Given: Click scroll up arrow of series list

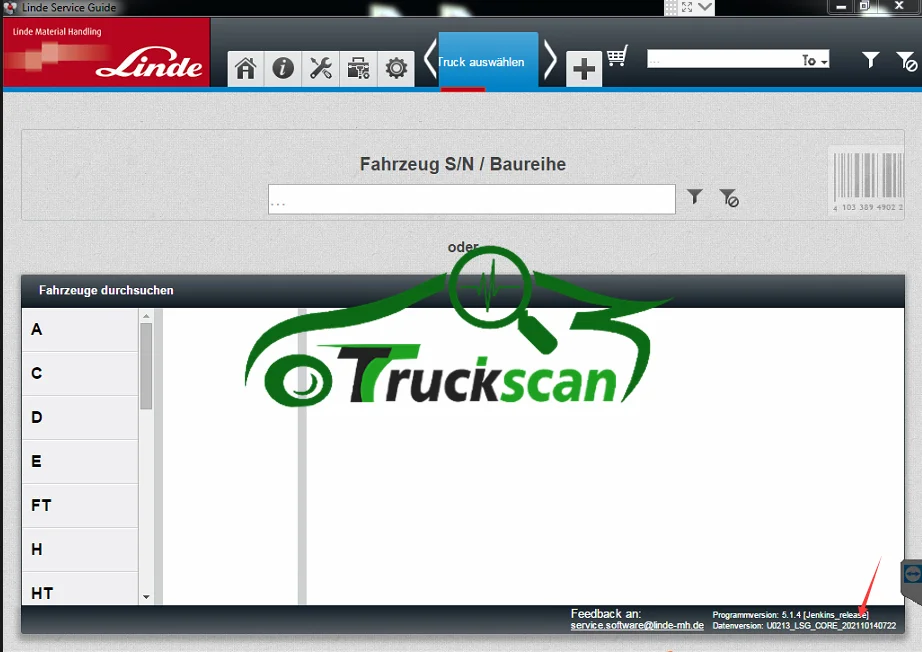Looking at the screenshot, I should [146, 316].
